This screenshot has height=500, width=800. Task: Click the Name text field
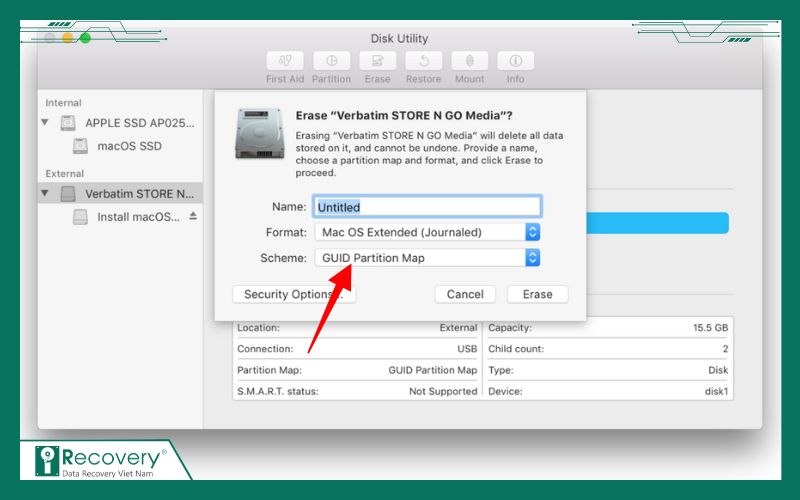coord(427,207)
